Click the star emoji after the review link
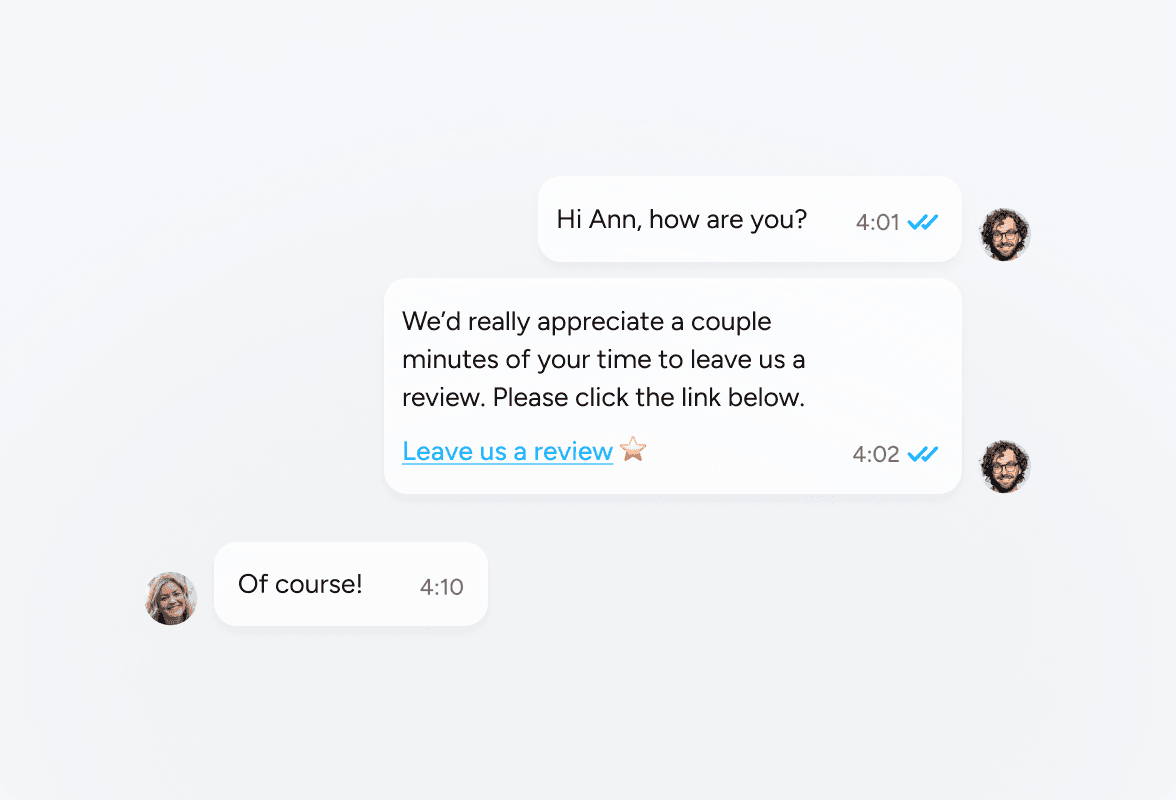The image size is (1176, 800). click(633, 449)
